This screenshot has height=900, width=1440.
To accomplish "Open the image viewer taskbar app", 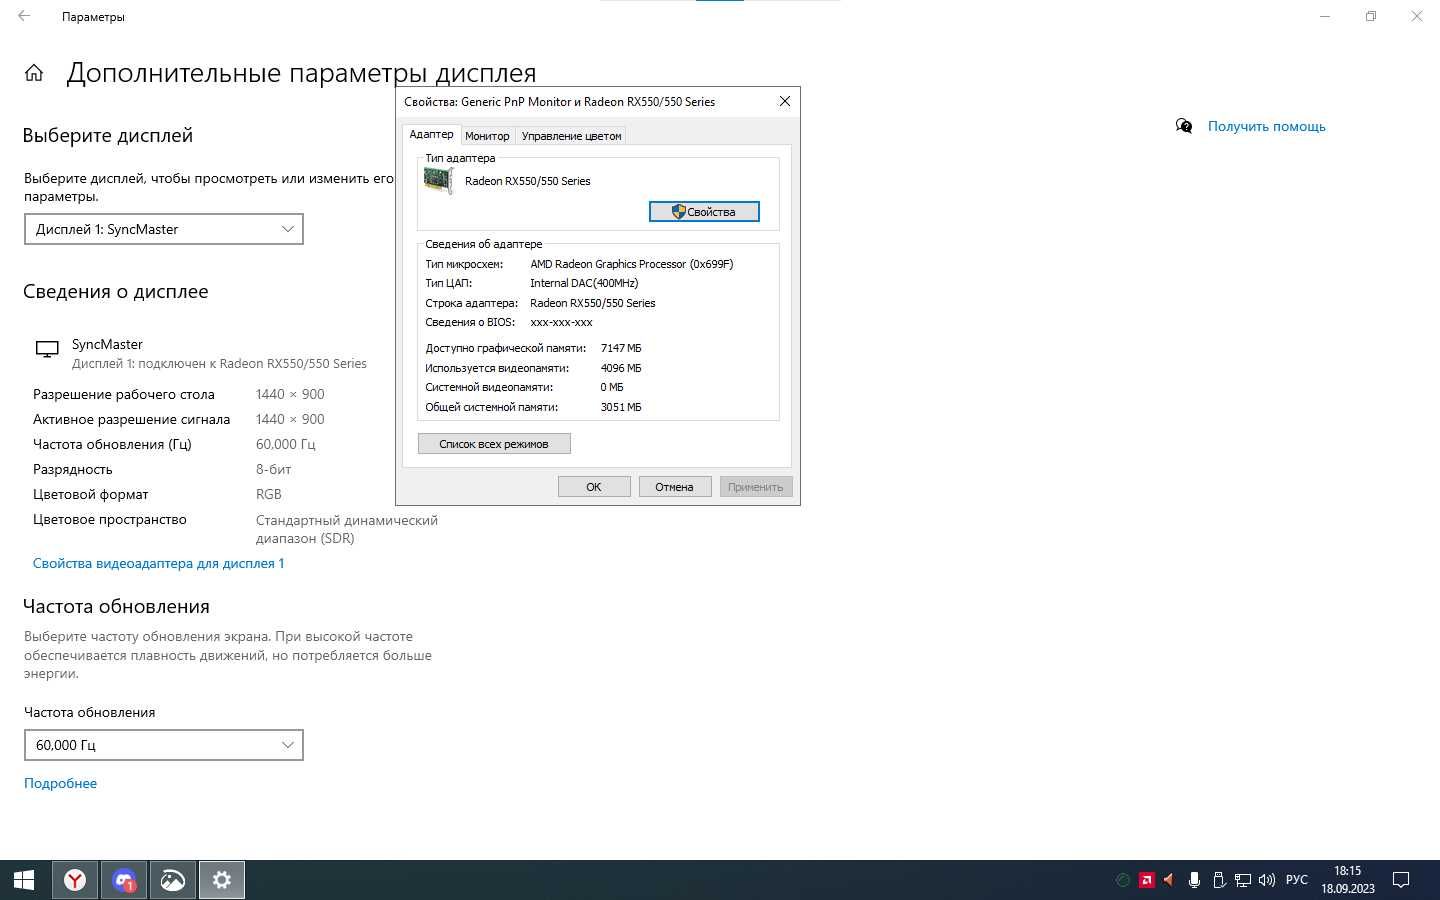I will click(x=173, y=880).
